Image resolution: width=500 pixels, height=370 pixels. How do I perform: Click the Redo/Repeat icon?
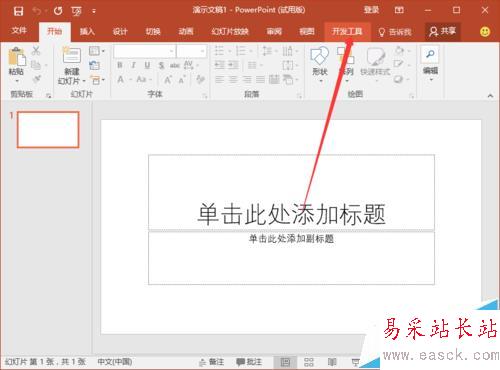tap(58, 11)
